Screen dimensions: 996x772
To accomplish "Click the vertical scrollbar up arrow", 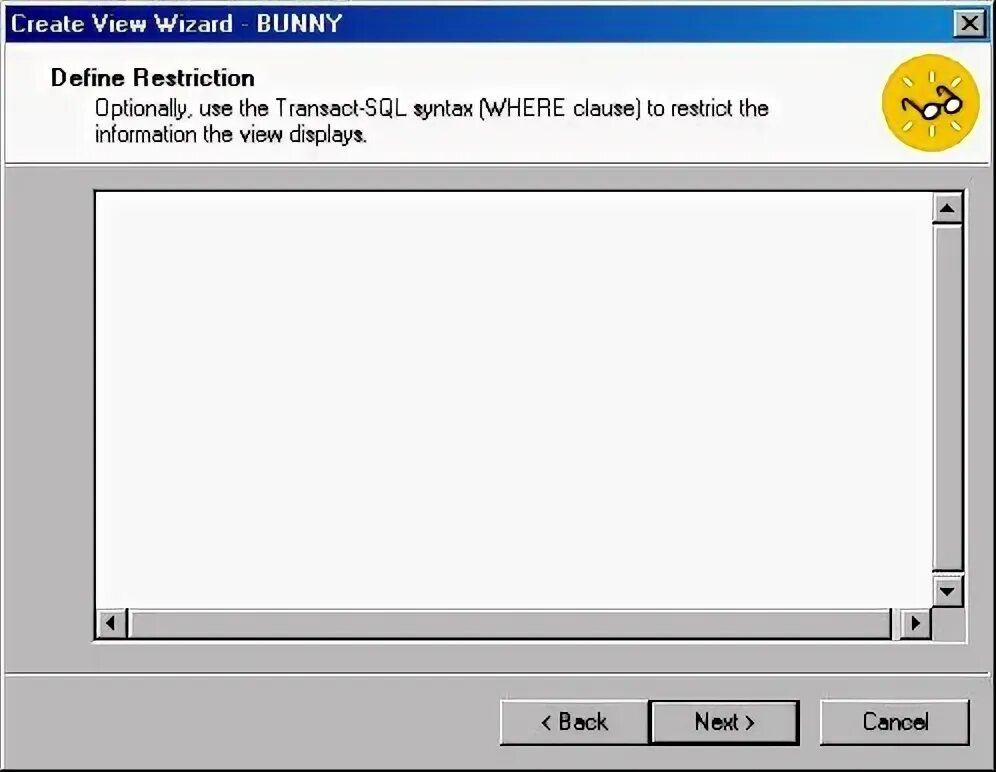I will [x=947, y=208].
